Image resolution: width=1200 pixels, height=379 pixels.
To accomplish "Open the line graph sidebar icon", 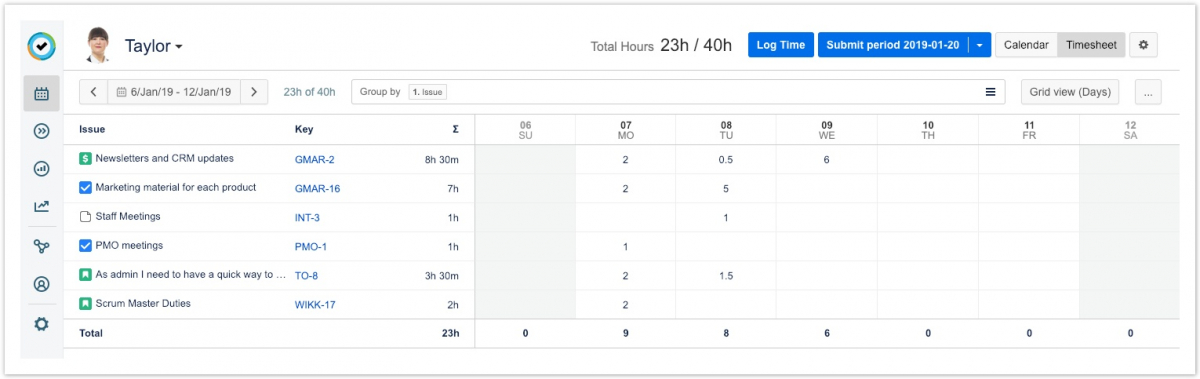I will 41,207.
